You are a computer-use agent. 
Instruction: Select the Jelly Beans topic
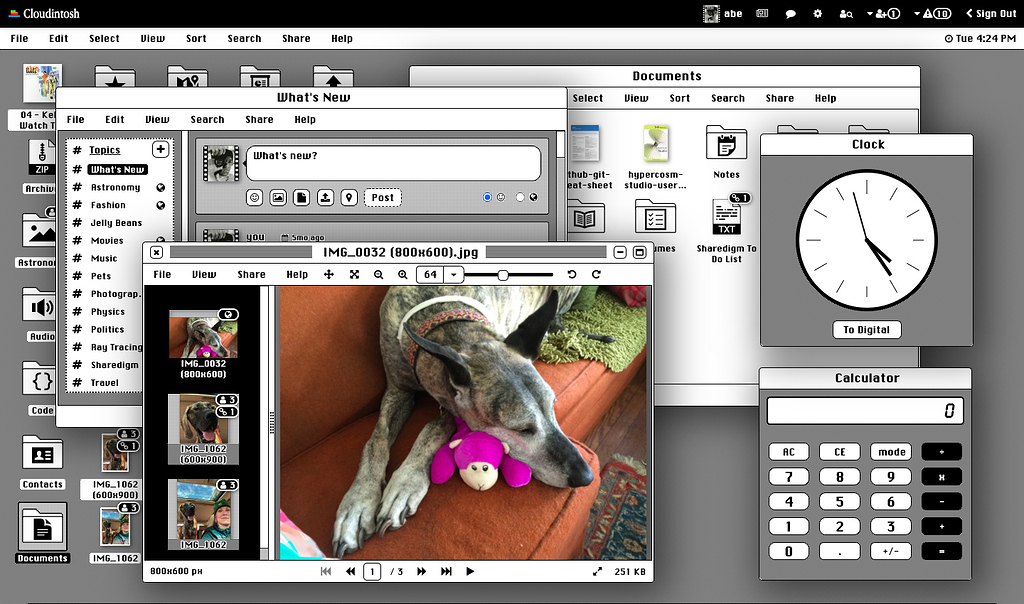[x=116, y=223]
